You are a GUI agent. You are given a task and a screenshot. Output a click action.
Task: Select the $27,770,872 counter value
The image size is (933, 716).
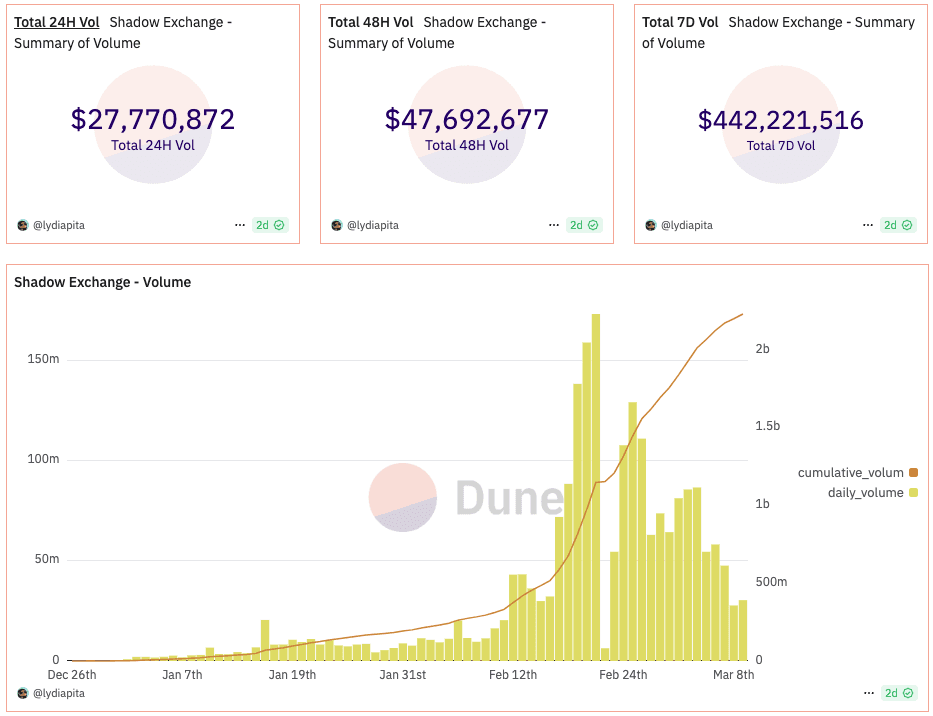[x=153, y=120]
